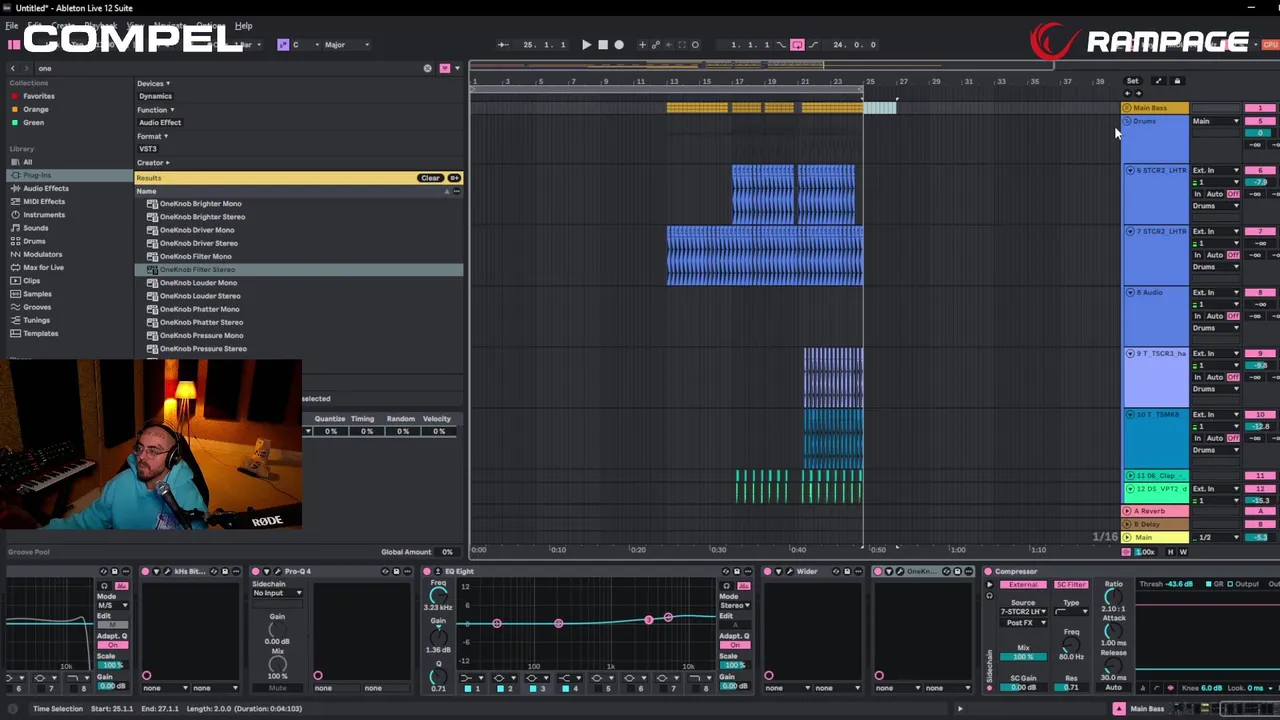This screenshot has height=720, width=1280.
Task: Open the Tunings library category
Action: tap(37, 320)
